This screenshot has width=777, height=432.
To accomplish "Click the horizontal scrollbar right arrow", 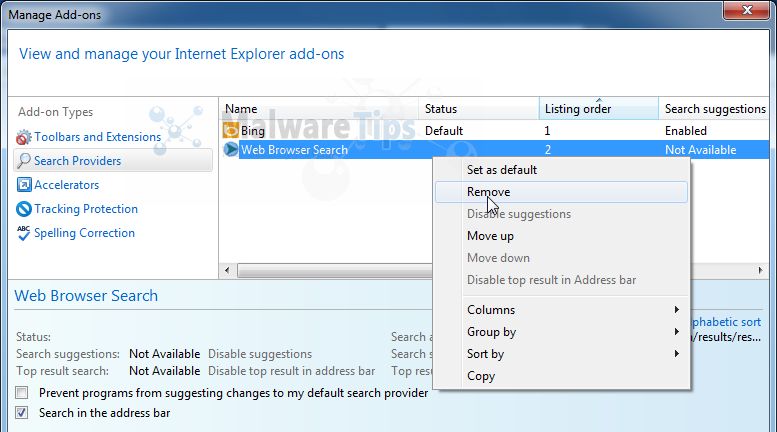I will [x=761, y=270].
